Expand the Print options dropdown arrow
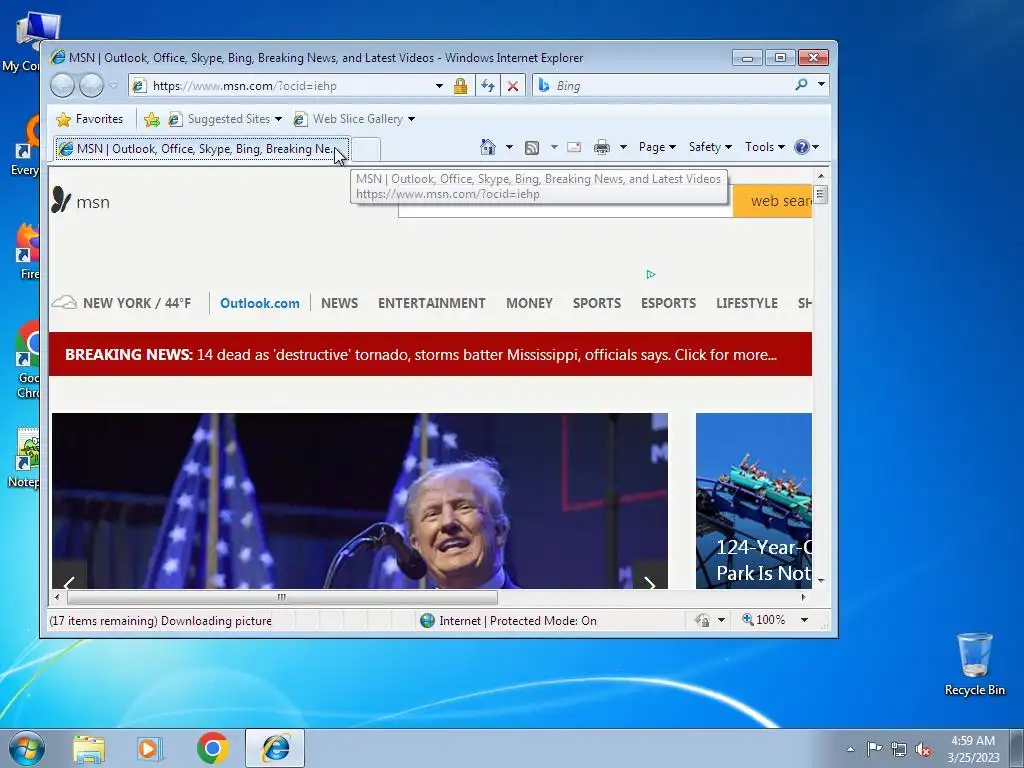 tap(623, 147)
